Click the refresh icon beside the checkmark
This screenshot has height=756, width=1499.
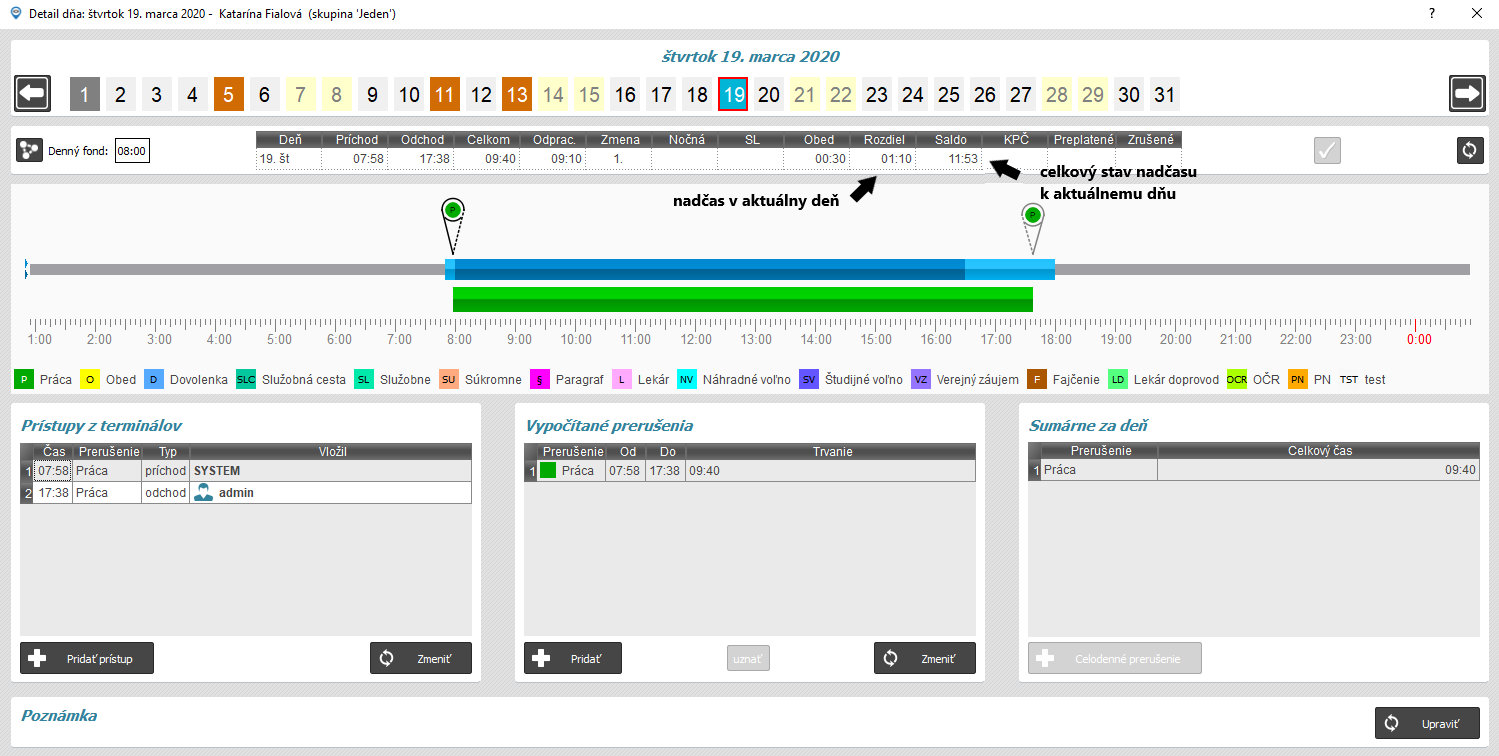tap(1468, 150)
